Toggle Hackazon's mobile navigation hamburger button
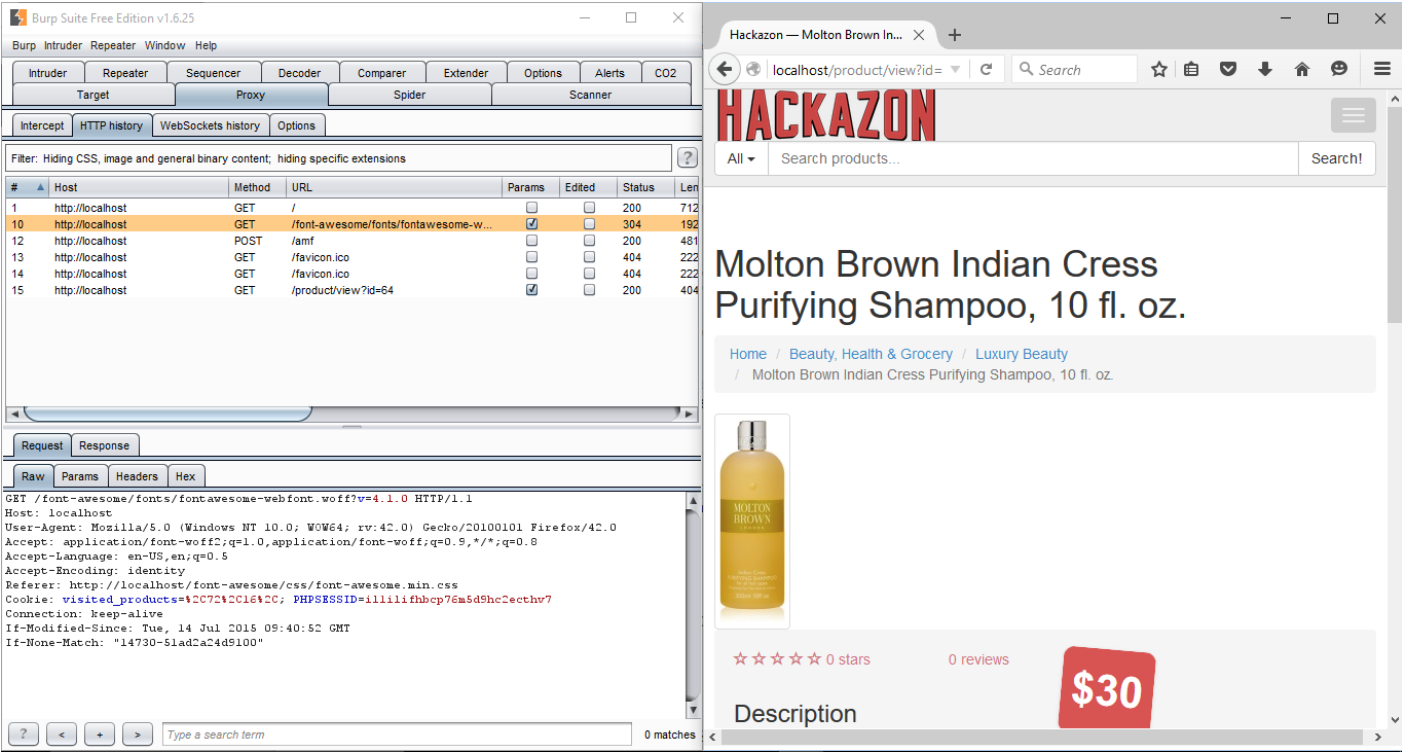Image resolution: width=1402 pixels, height=756 pixels. pyautogui.click(x=1353, y=115)
